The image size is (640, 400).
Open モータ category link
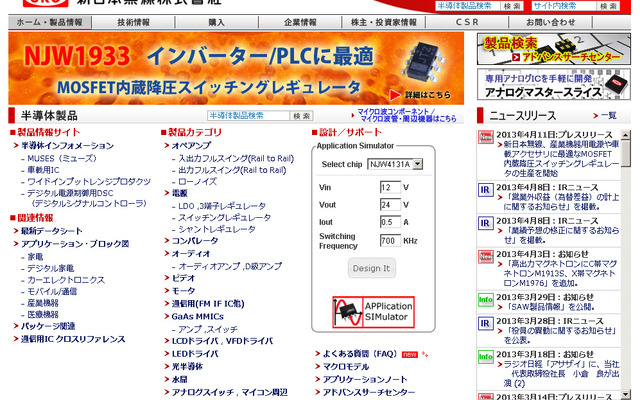(183, 291)
